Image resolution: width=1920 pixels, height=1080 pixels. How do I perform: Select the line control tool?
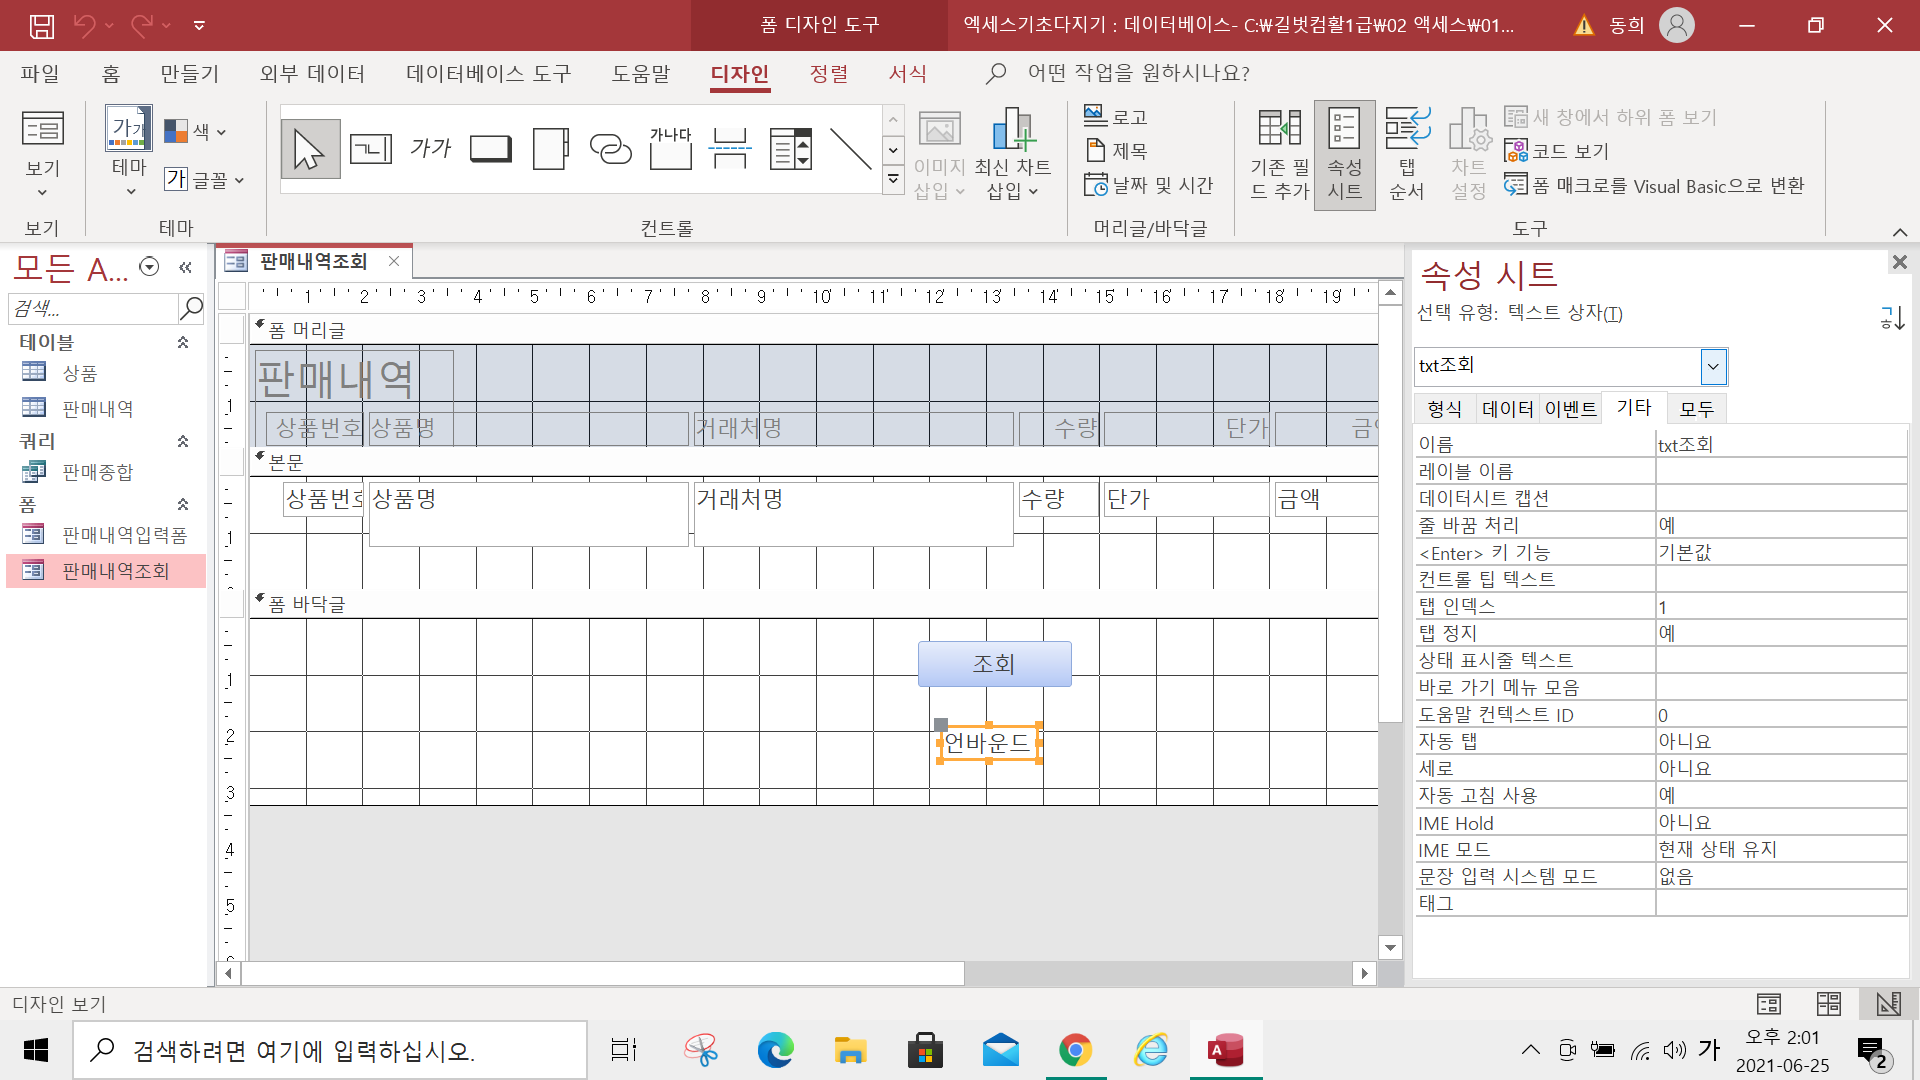click(x=851, y=150)
